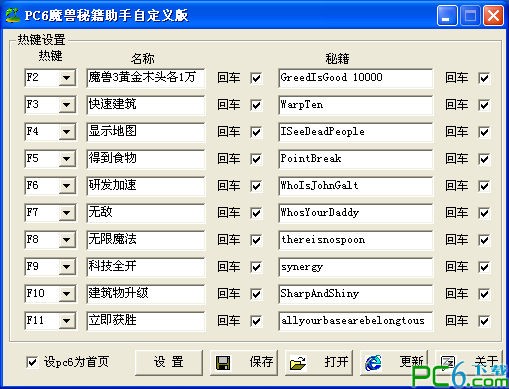The image size is (509, 389).
Task: Toggle name 回车 checkbox in F4 row
Action: click(256, 132)
